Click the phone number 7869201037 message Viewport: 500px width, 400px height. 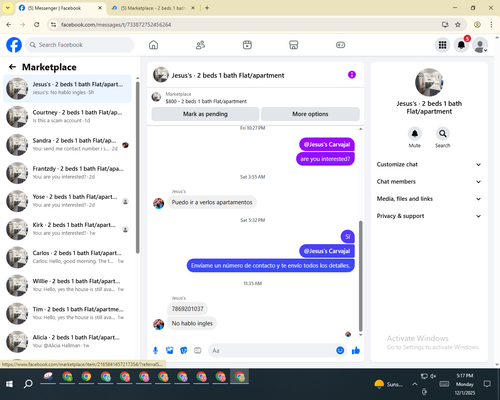tap(188, 309)
